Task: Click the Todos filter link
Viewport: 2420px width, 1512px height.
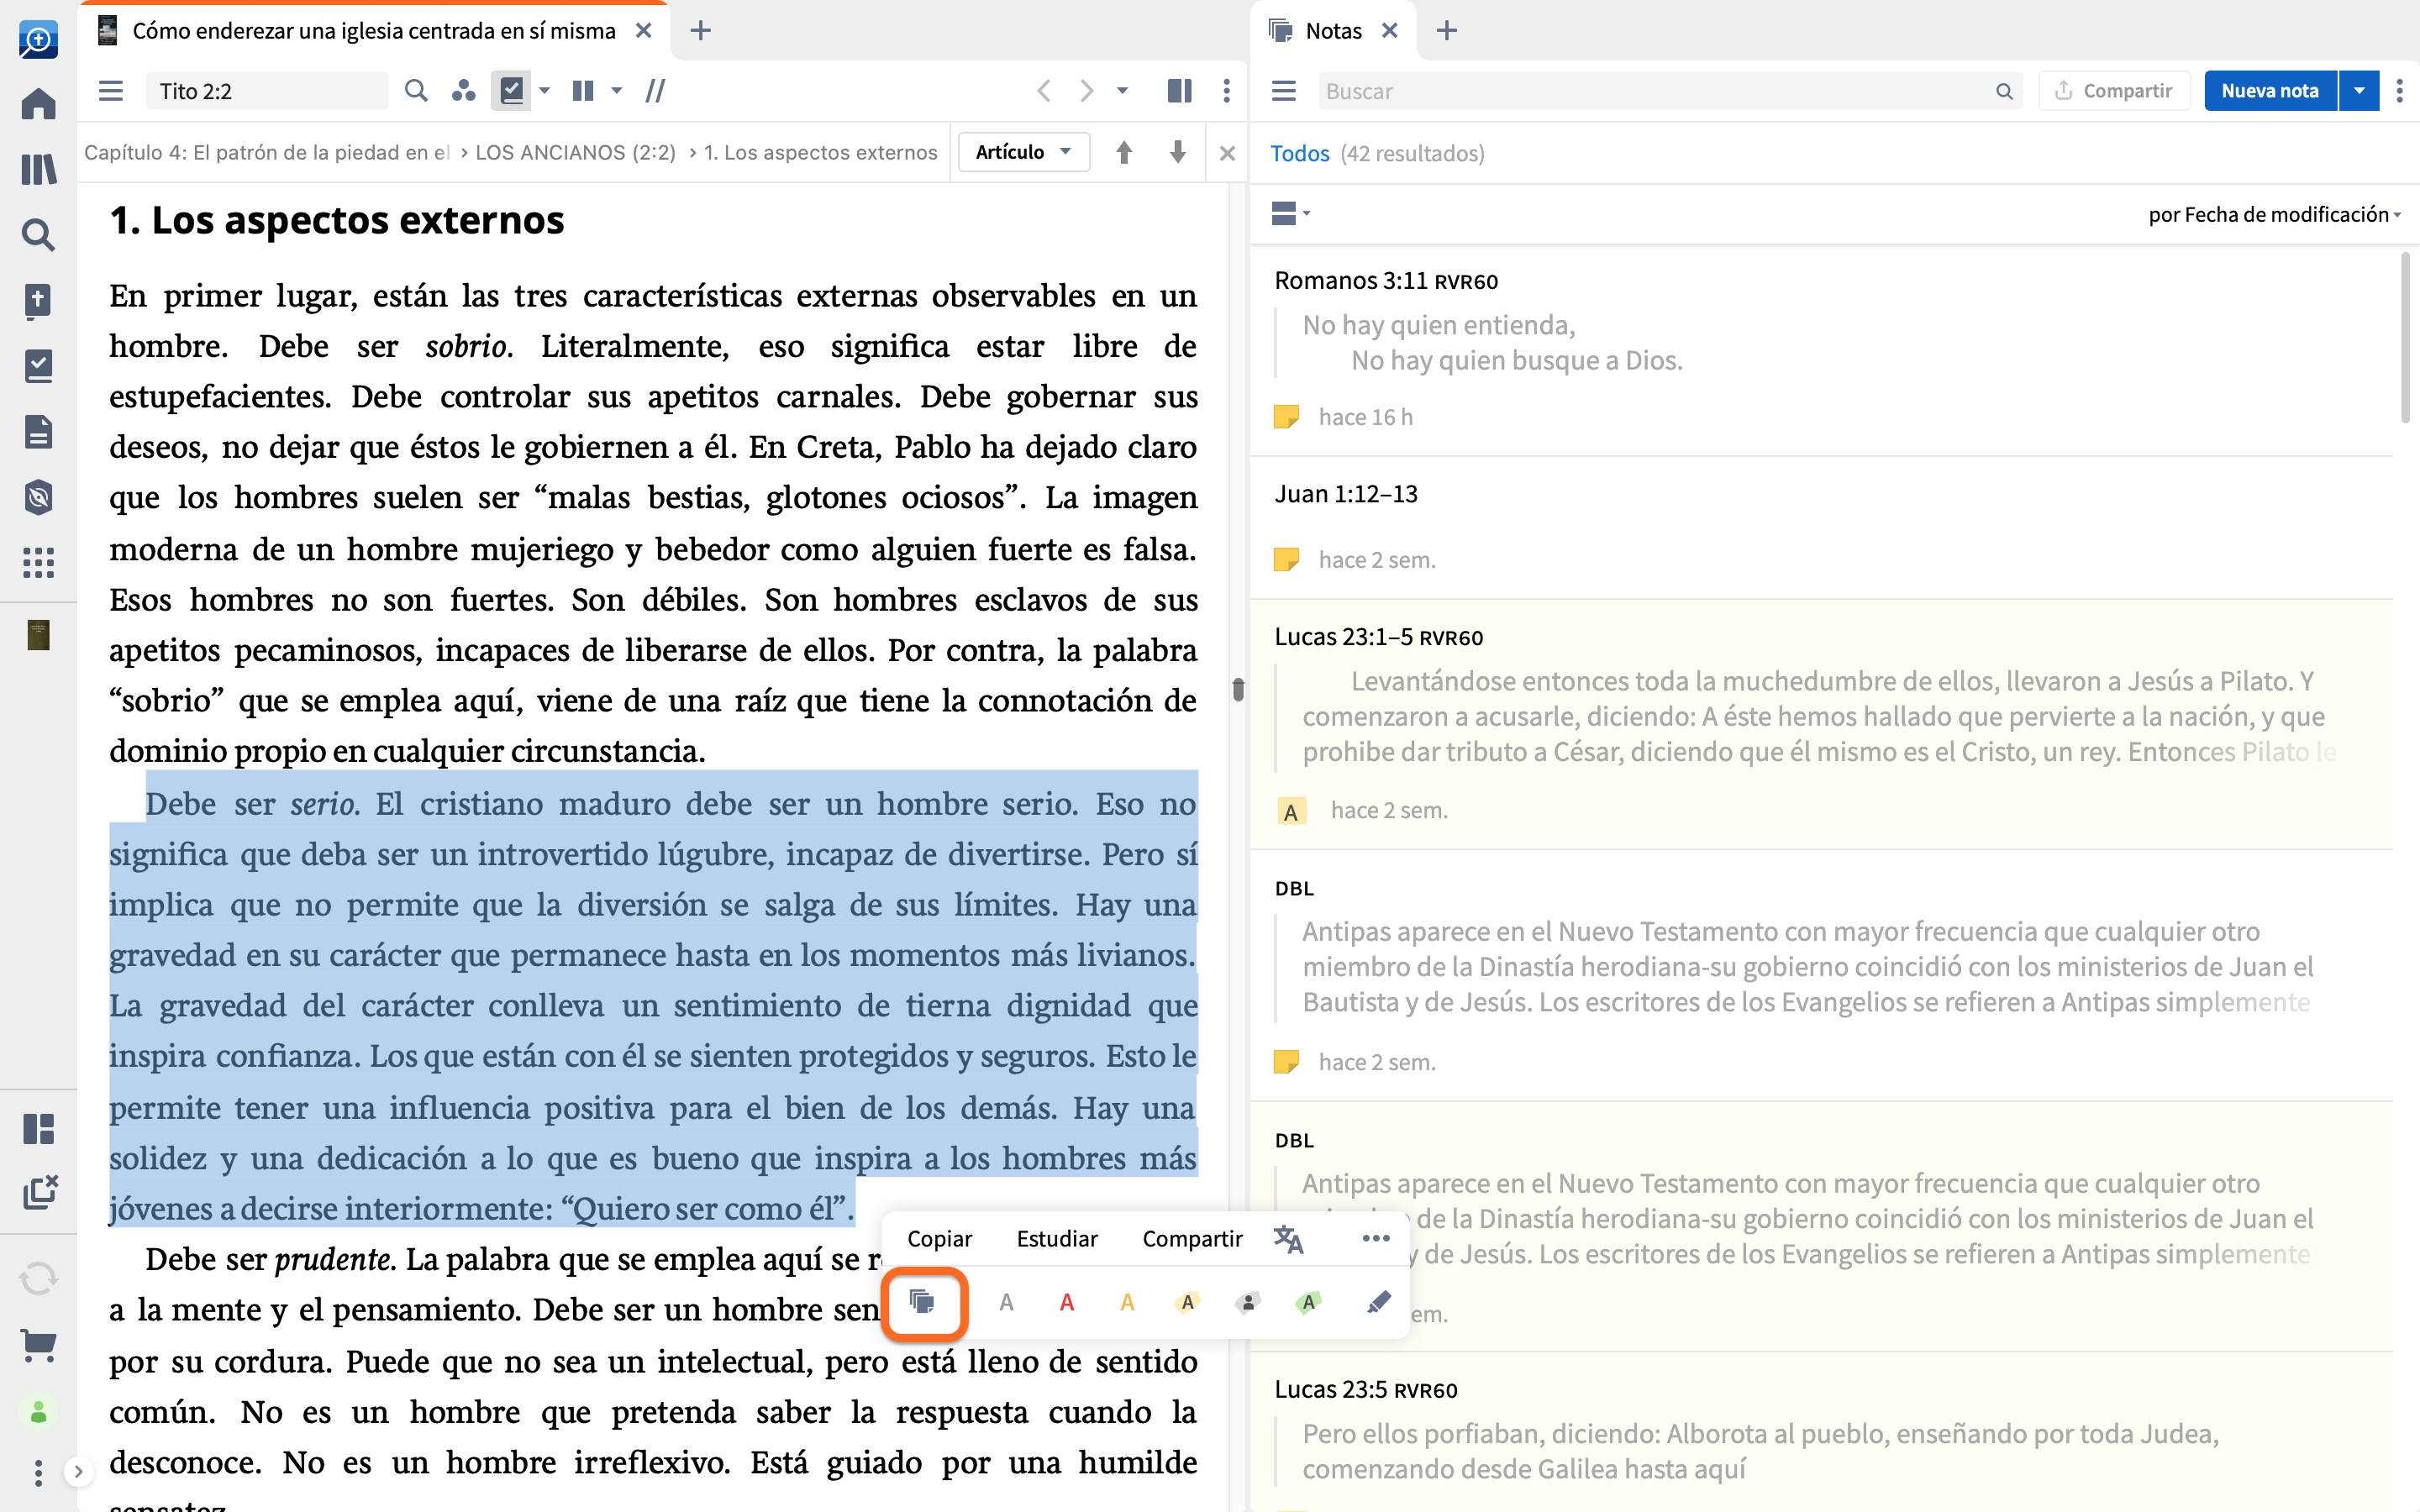Action: [1299, 153]
